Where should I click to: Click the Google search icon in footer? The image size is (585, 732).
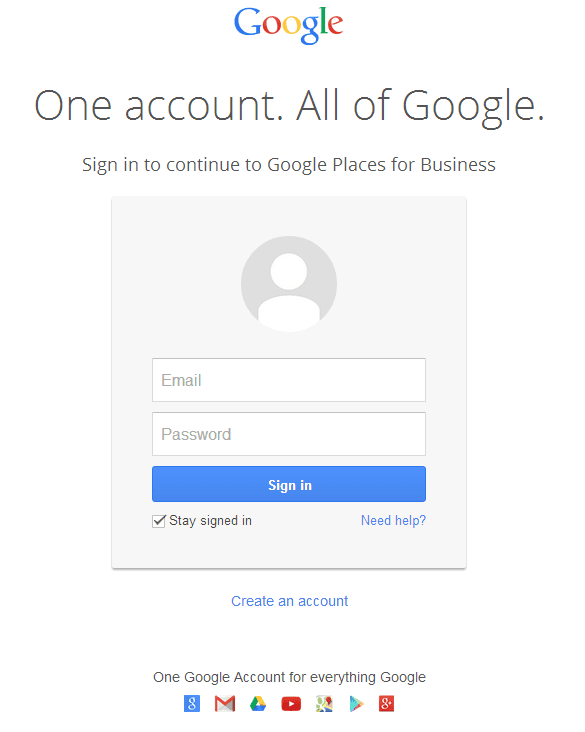click(x=192, y=704)
